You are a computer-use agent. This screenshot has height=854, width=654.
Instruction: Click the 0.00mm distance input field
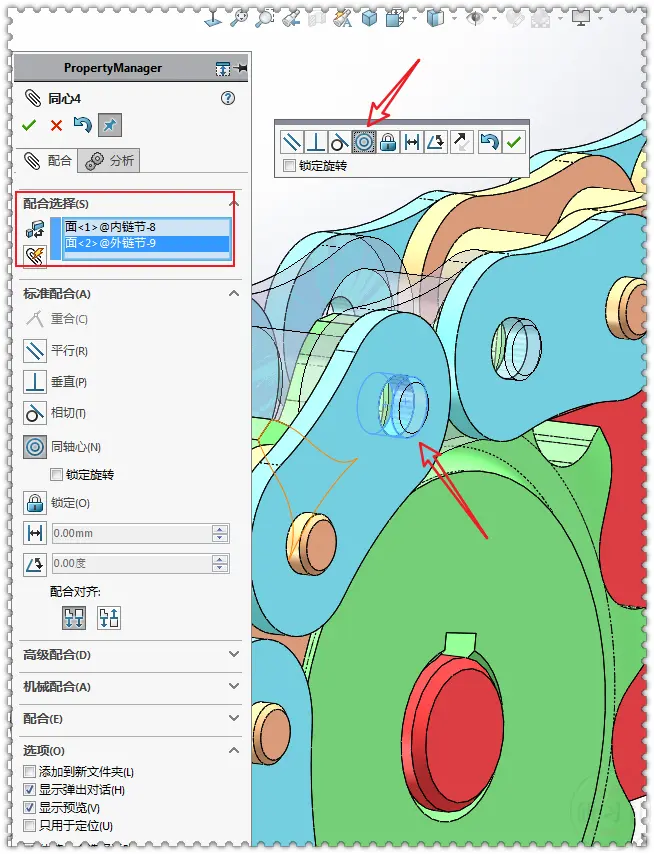tap(131, 533)
